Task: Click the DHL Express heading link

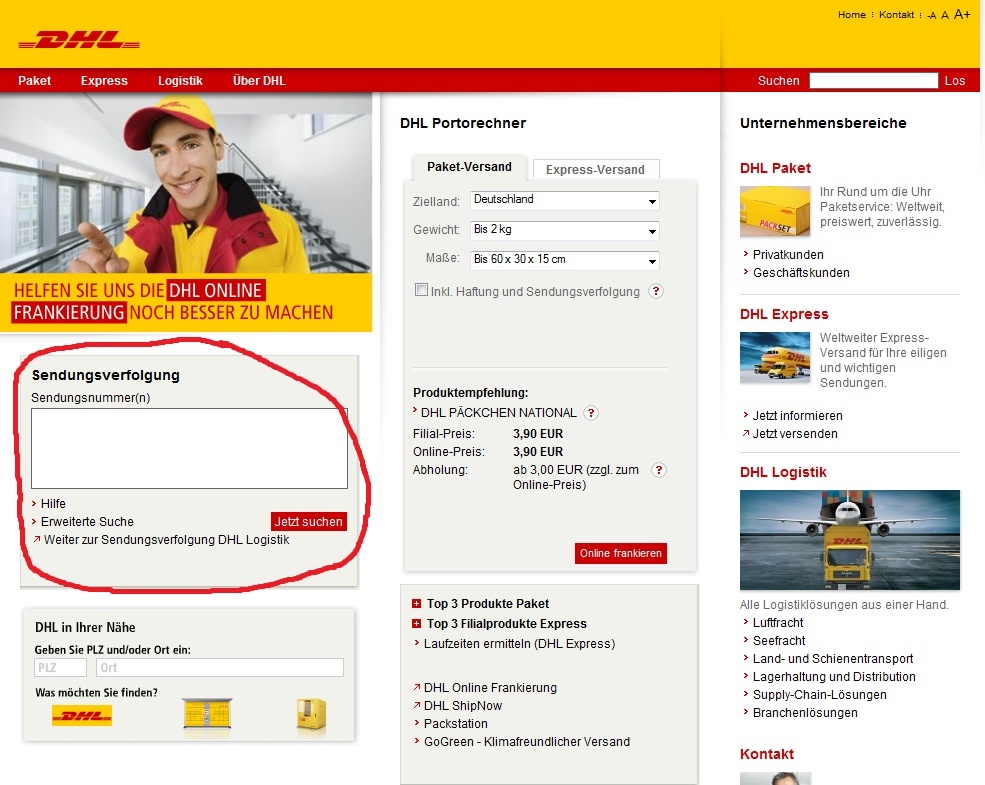Action: (x=784, y=314)
